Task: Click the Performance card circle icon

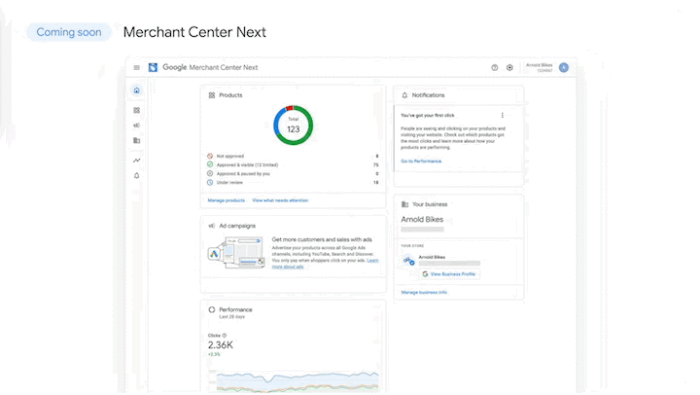Action: point(212,310)
